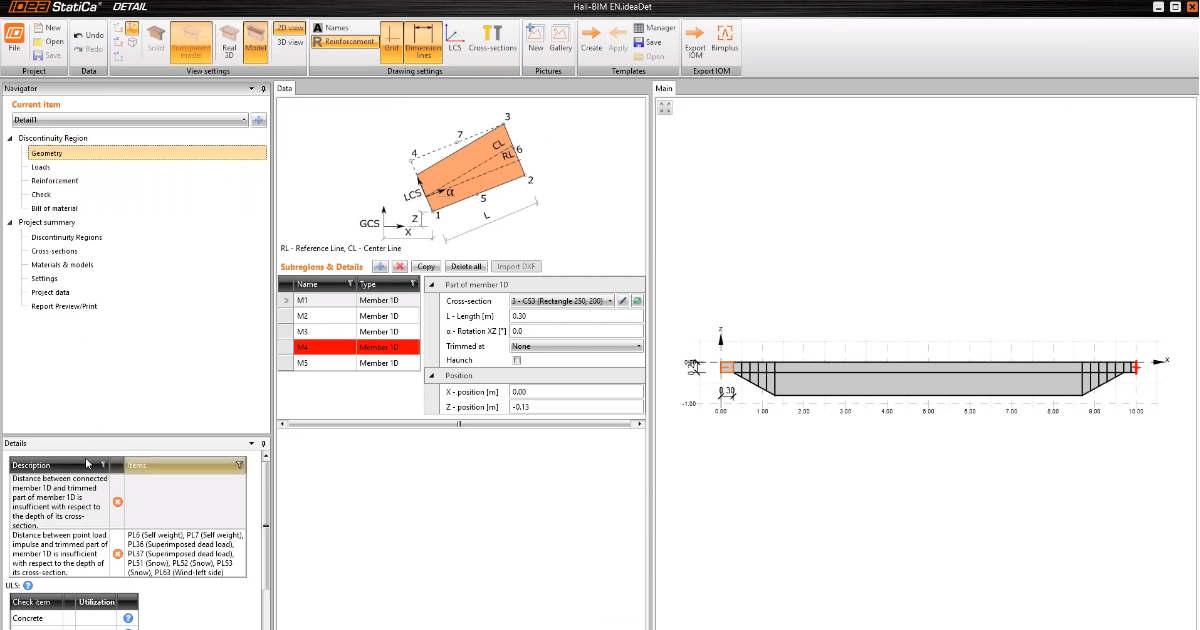Tick the Haunch checkbox

pyautogui.click(x=516, y=360)
